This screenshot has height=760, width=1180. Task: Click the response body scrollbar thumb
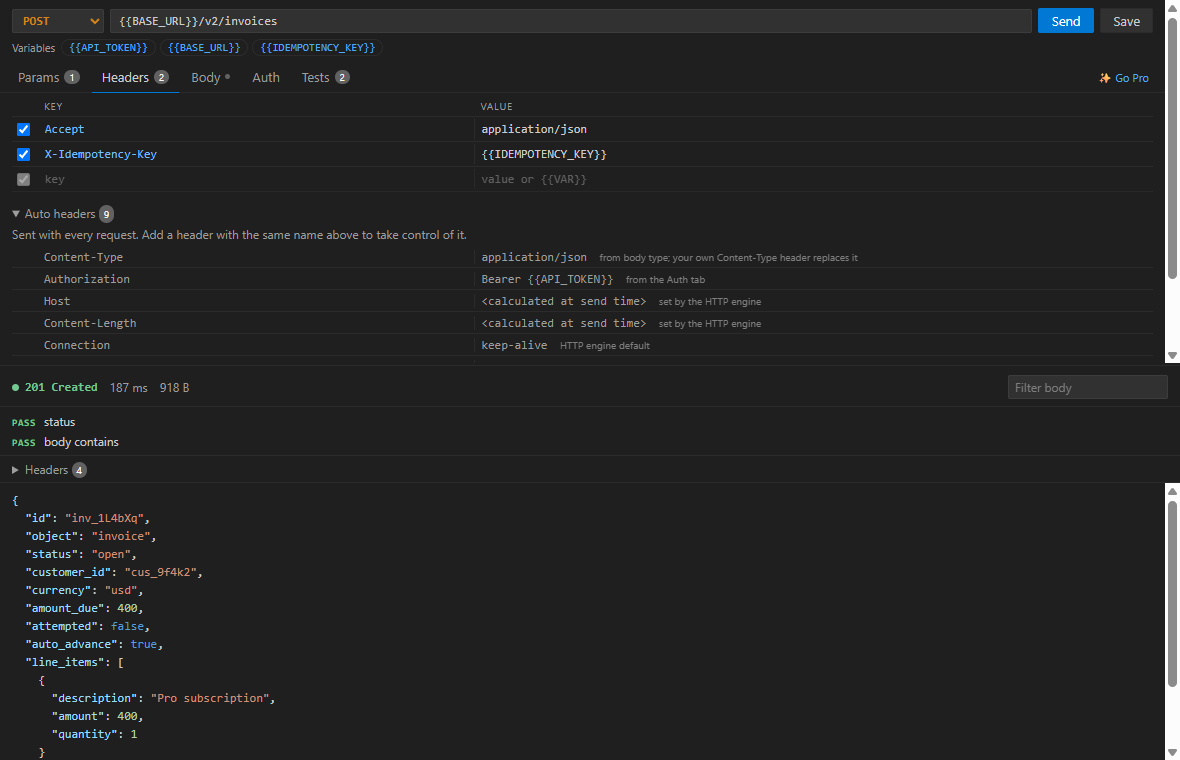pos(1172,594)
